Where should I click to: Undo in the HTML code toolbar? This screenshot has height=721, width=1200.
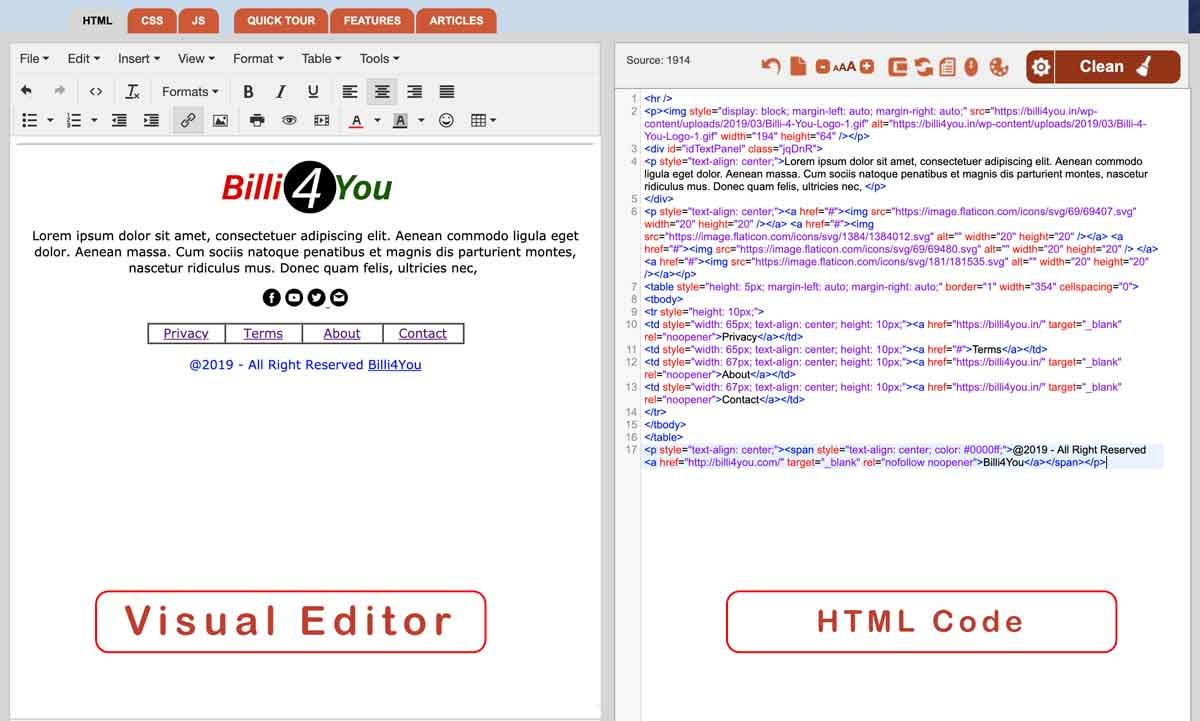770,67
